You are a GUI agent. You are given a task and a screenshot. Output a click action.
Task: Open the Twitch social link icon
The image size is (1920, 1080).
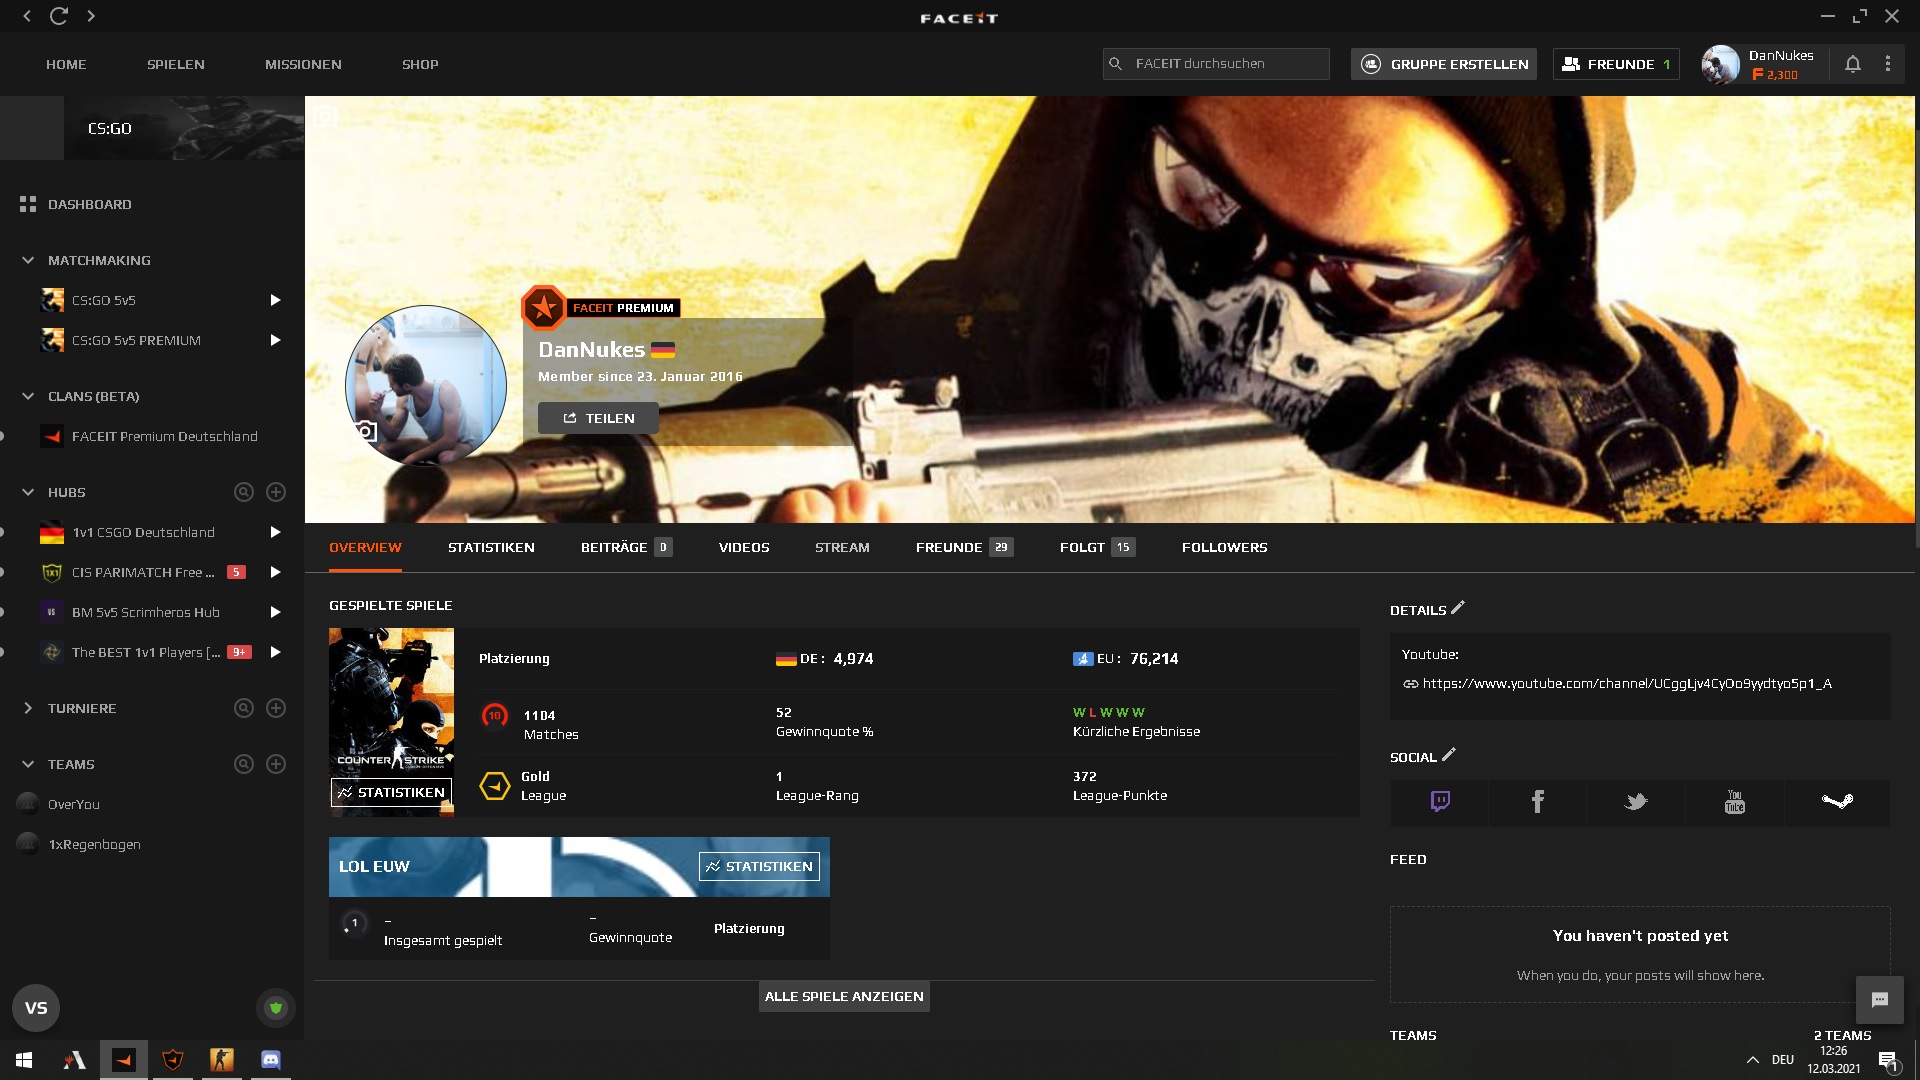1440,802
